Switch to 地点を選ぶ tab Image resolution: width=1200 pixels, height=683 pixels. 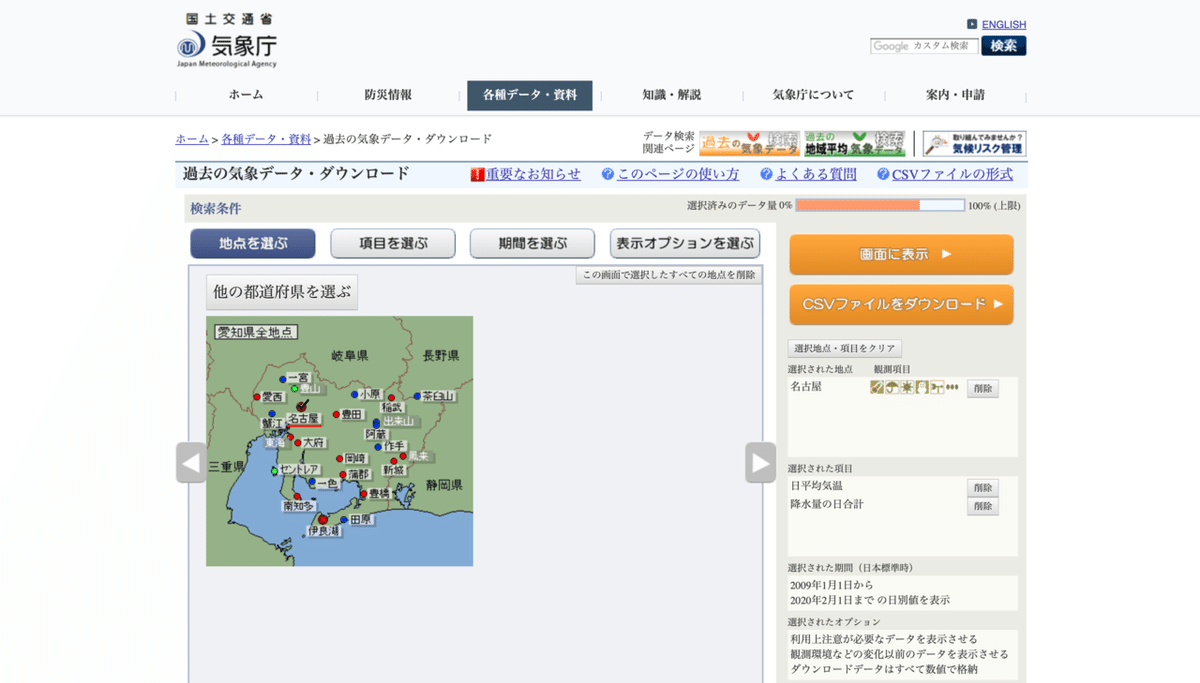click(x=253, y=243)
